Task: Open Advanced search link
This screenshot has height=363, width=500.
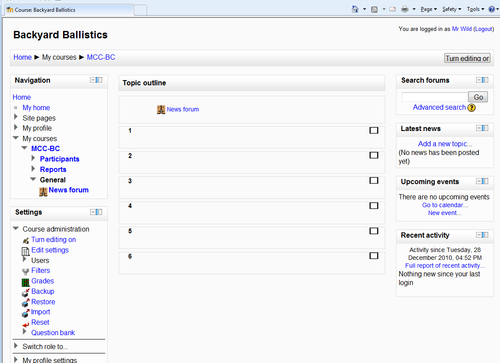Action: point(439,107)
